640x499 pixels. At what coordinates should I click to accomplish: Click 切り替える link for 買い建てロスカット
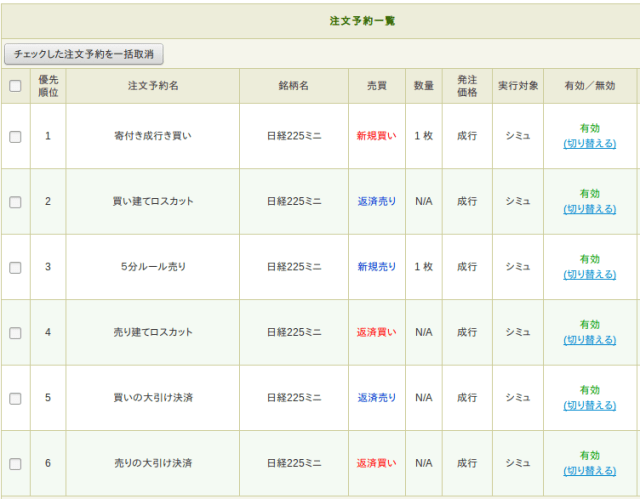(x=589, y=209)
